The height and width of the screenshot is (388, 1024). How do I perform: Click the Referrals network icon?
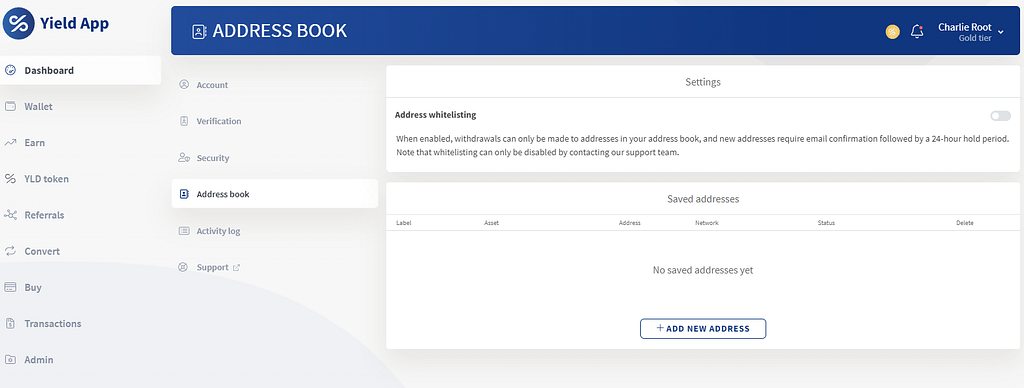pyautogui.click(x=10, y=215)
